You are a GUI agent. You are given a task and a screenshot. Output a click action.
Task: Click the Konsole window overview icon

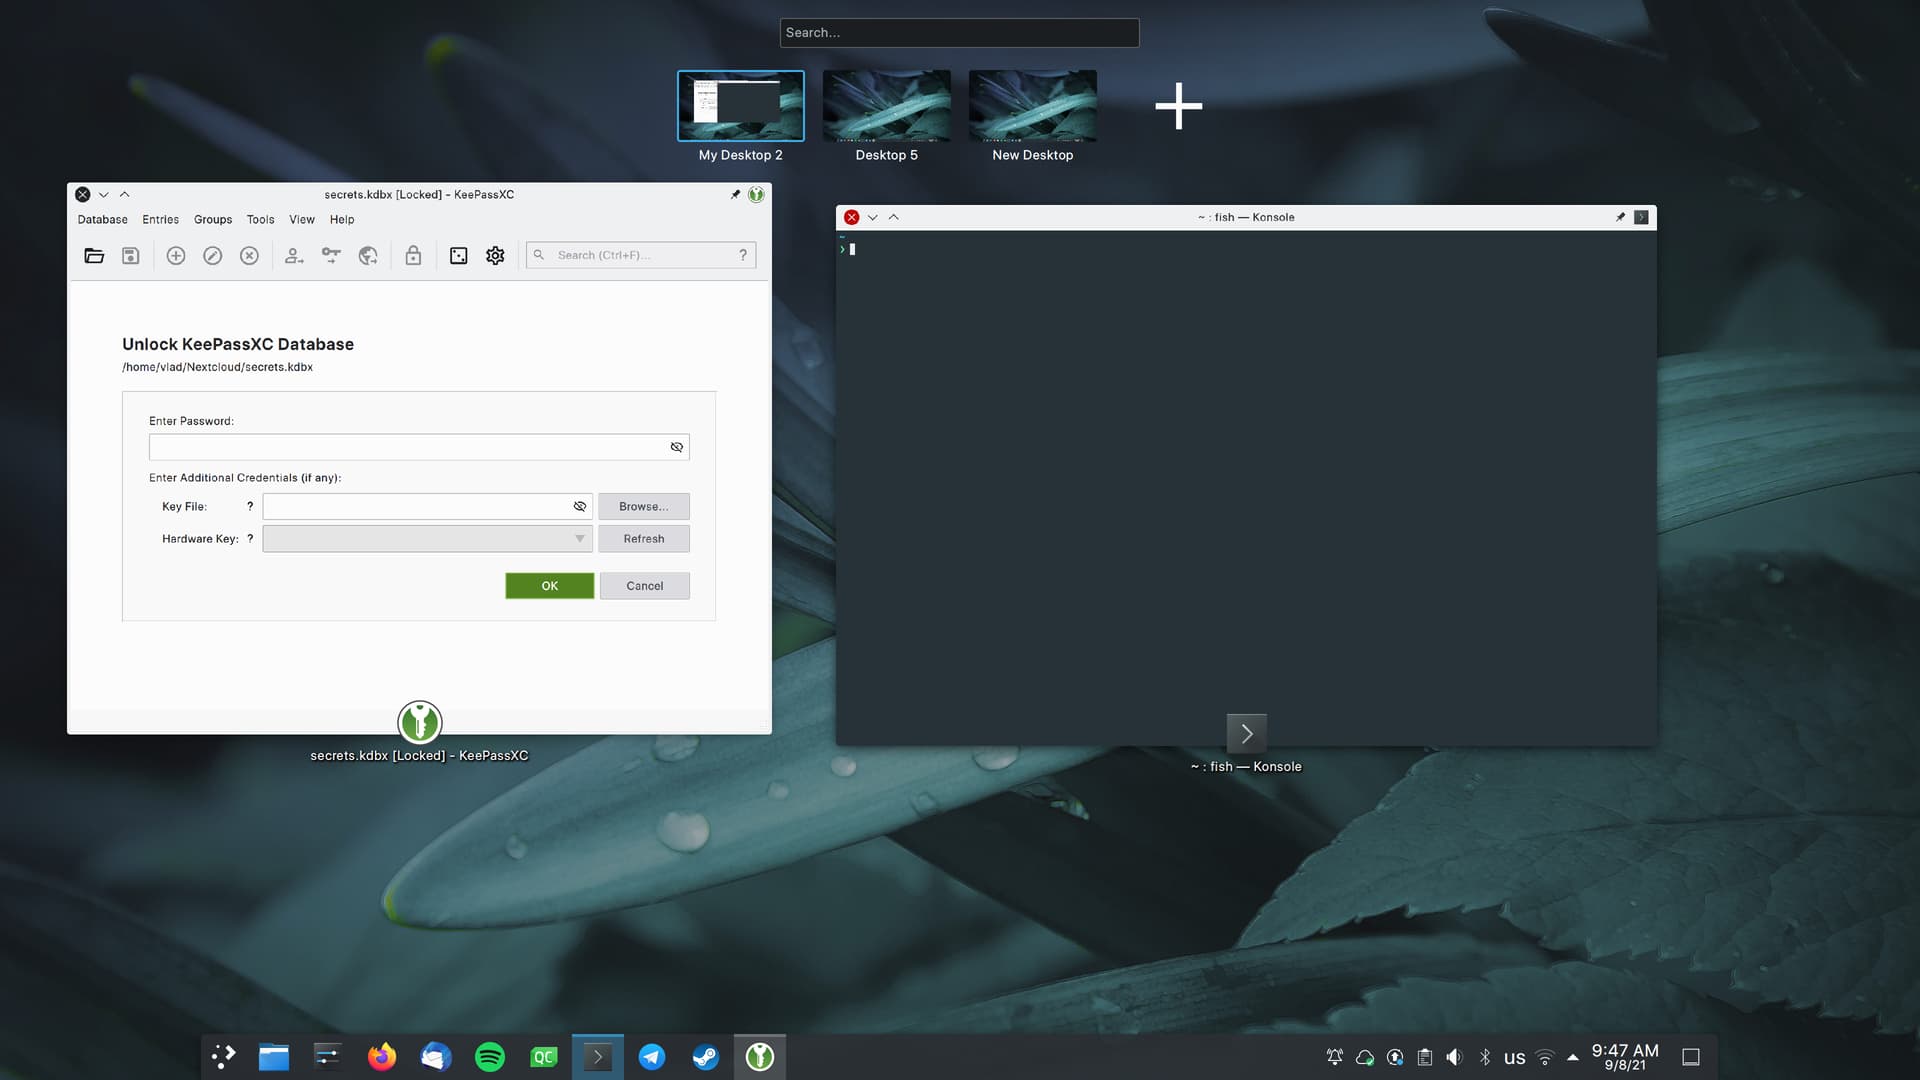[1247, 734]
